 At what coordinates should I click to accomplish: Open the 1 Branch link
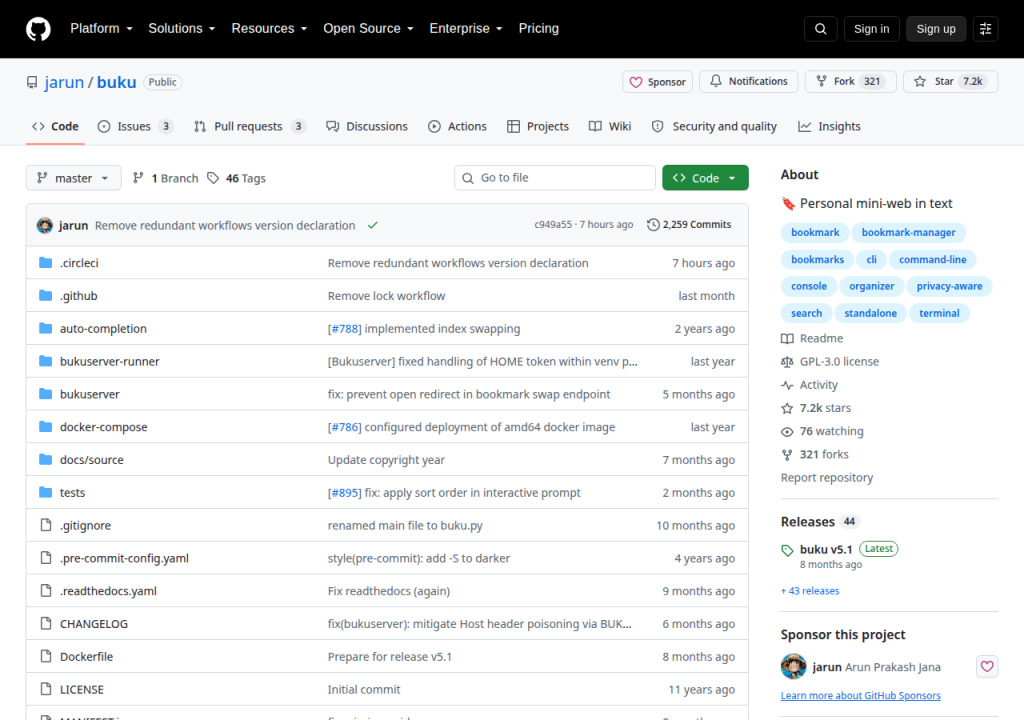pos(165,178)
